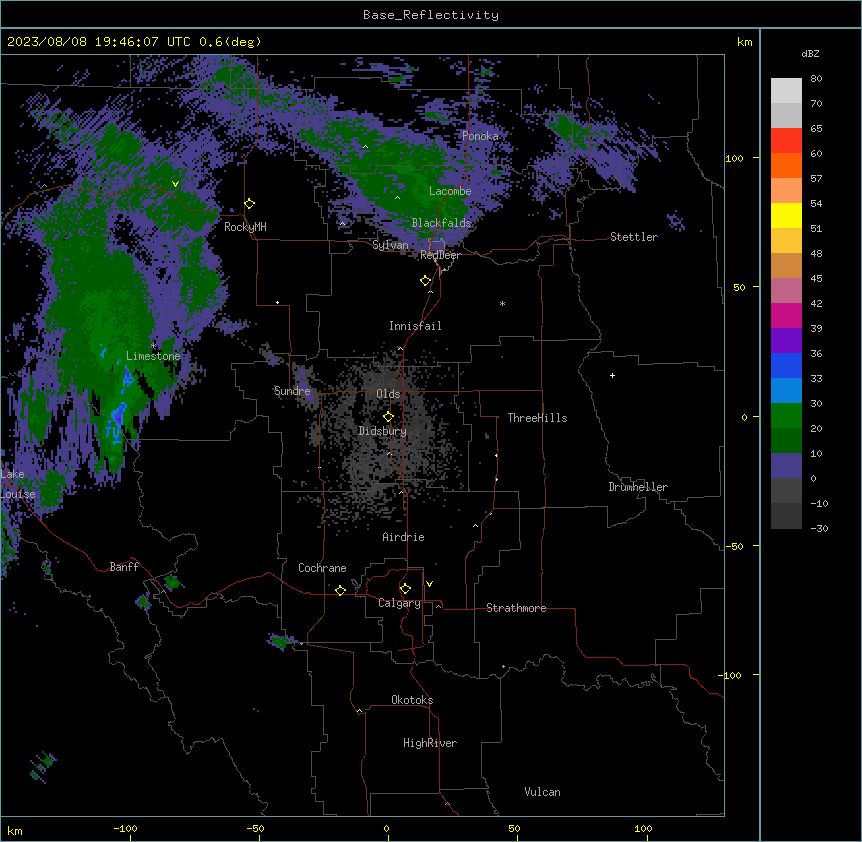Click the yellow marker above Calgary label

point(405,589)
